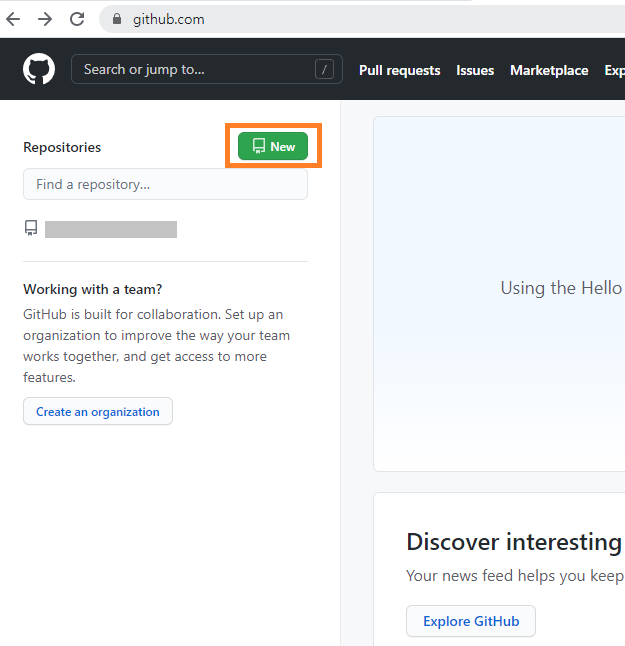Reload the page with the refresh icon
The width and height of the screenshot is (625, 646).
point(77,19)
